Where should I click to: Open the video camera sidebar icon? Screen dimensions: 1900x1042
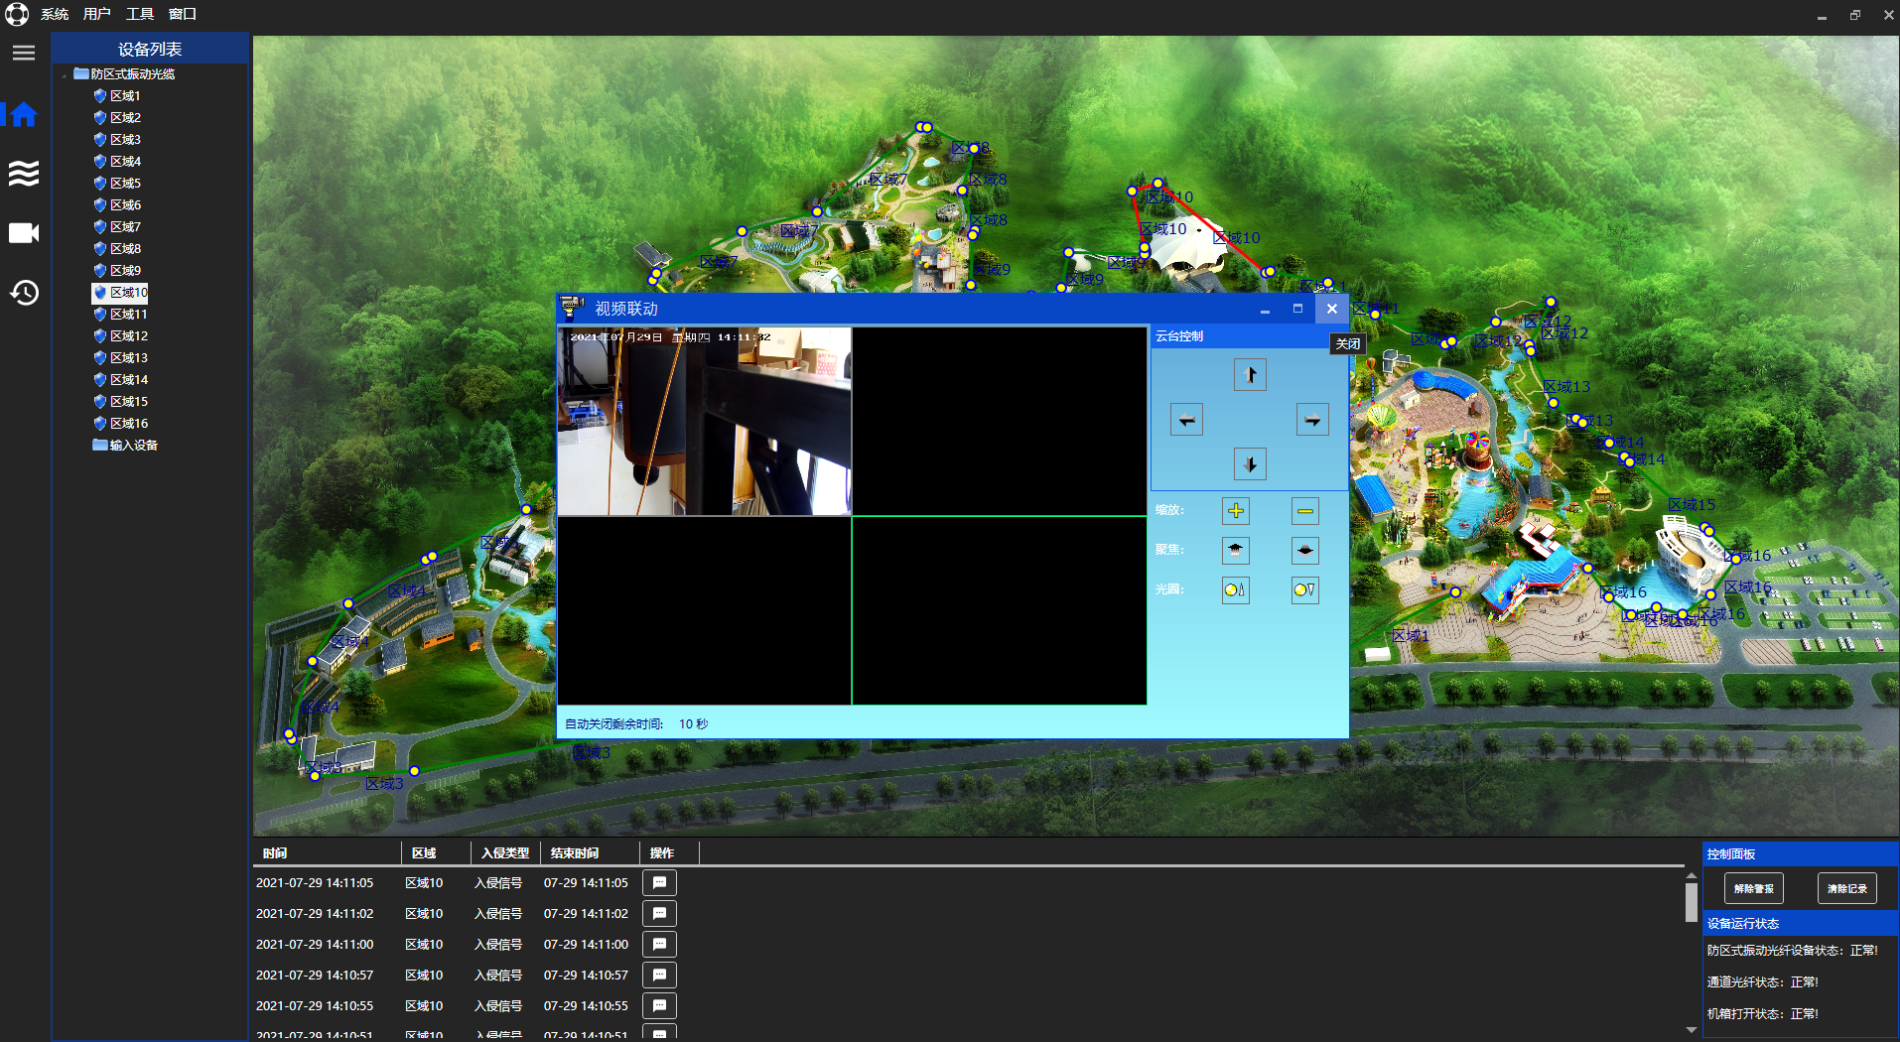point(23,233)
